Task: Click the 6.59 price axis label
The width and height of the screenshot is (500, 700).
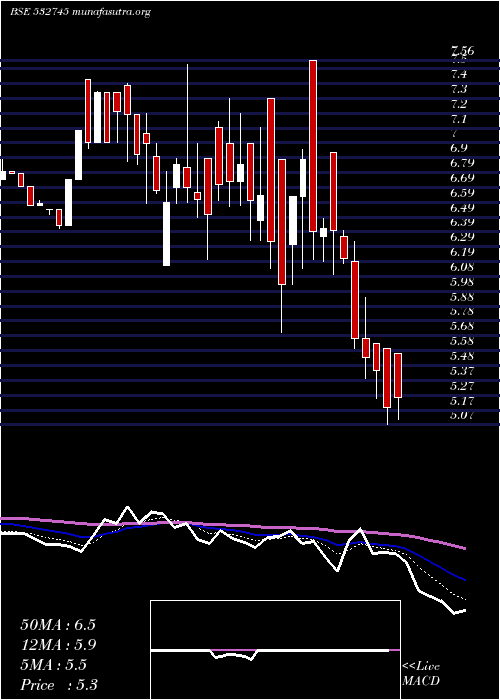Action: (x=462, y=193)
